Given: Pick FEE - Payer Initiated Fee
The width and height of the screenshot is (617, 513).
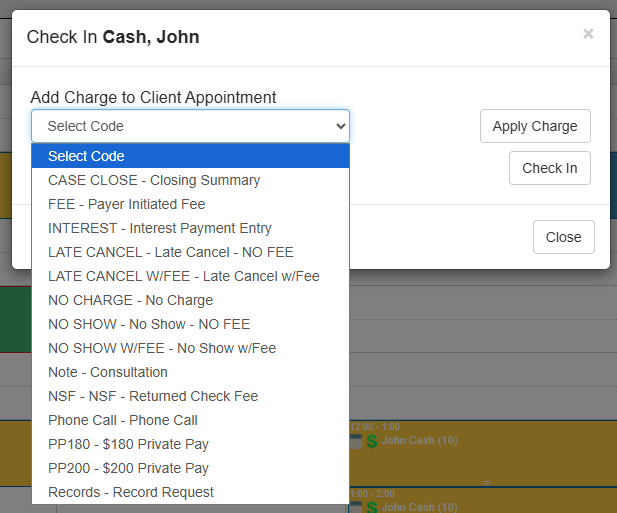Looking at the screenshot, I should click(x=126, y=204).
